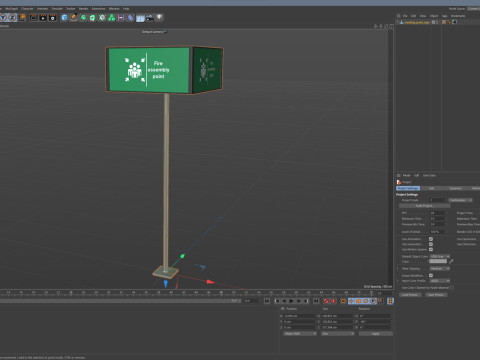The image size is (480, 360).
Task: Edit the Position X coordinate field
Action: [299, 316]
